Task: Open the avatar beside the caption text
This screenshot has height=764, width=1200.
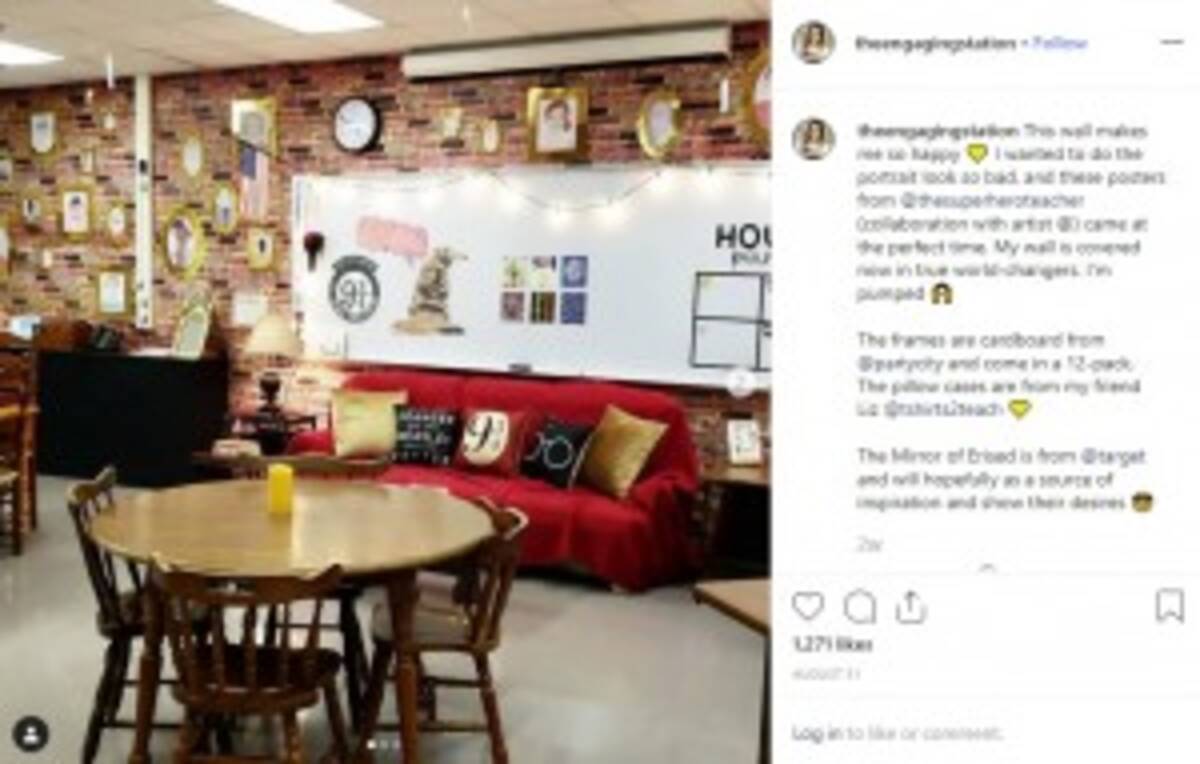Action: click(814, 139)
